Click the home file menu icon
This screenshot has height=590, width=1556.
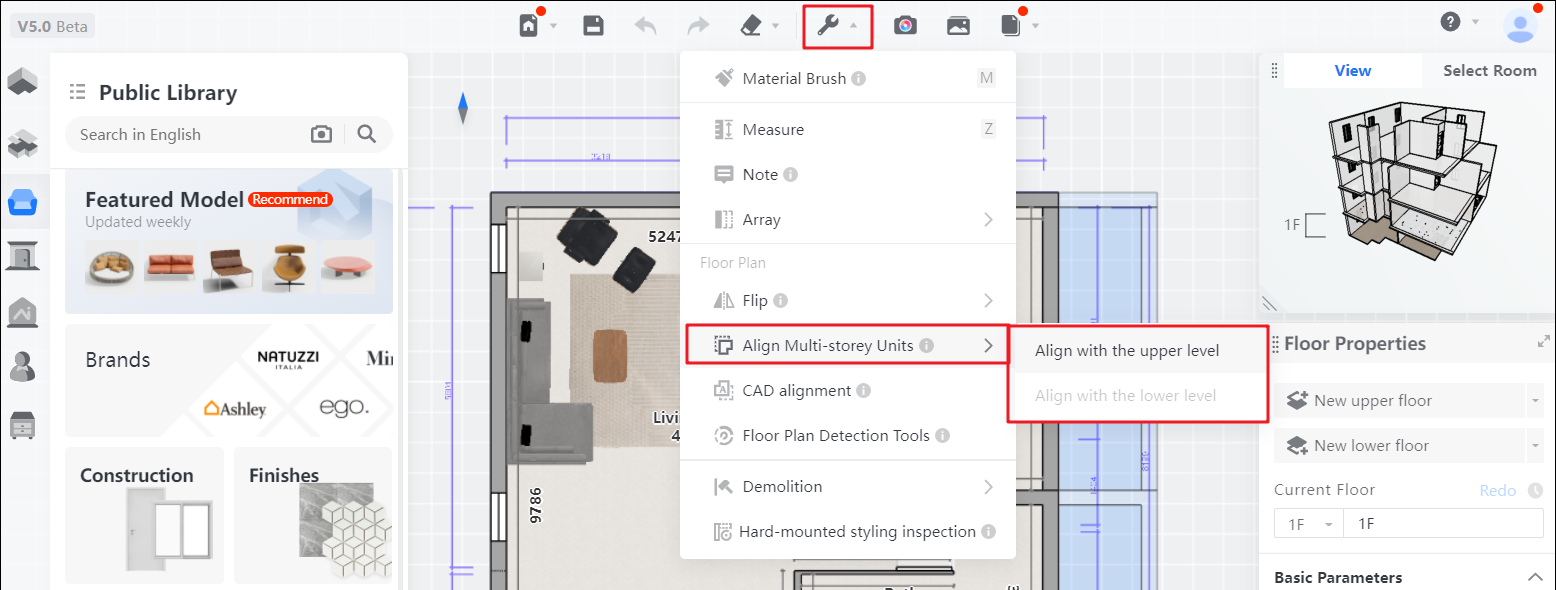pos(529,26)
